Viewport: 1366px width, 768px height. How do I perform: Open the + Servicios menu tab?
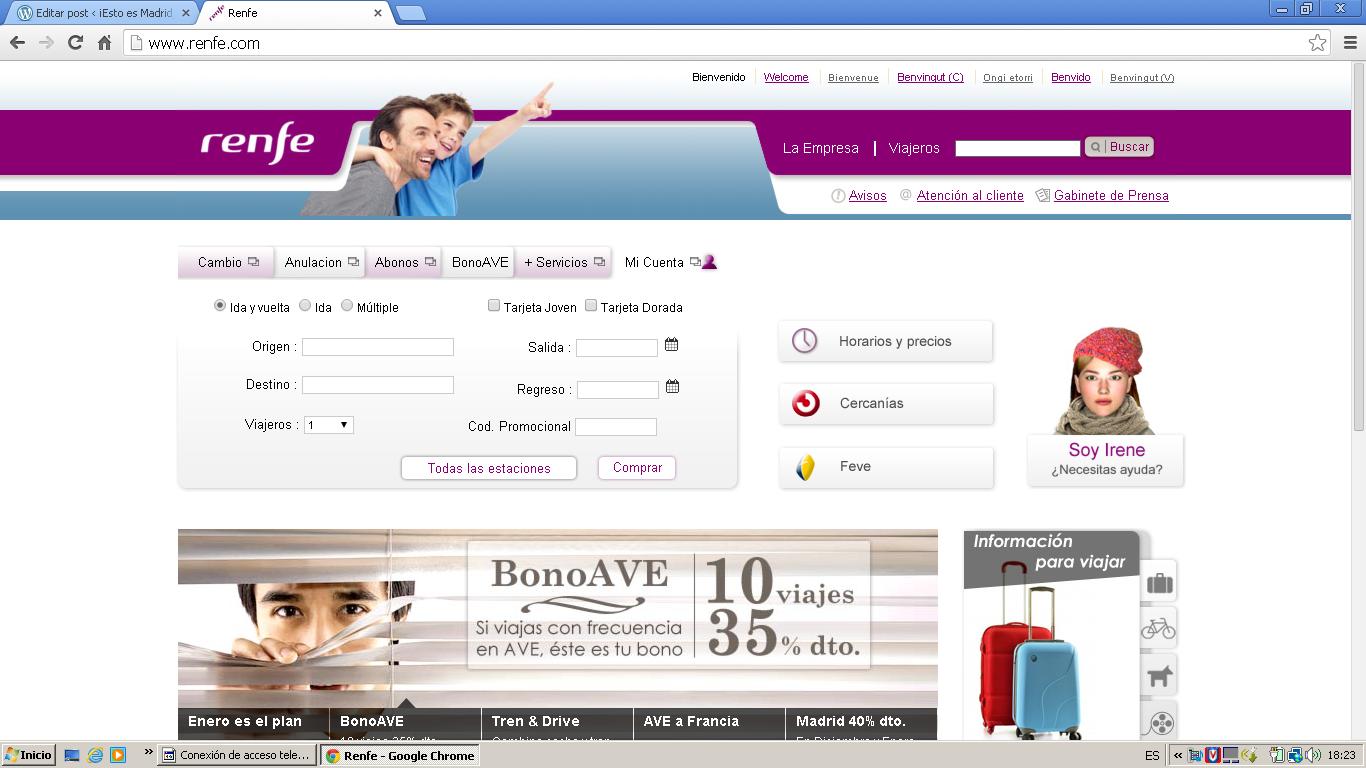point(564,262)
